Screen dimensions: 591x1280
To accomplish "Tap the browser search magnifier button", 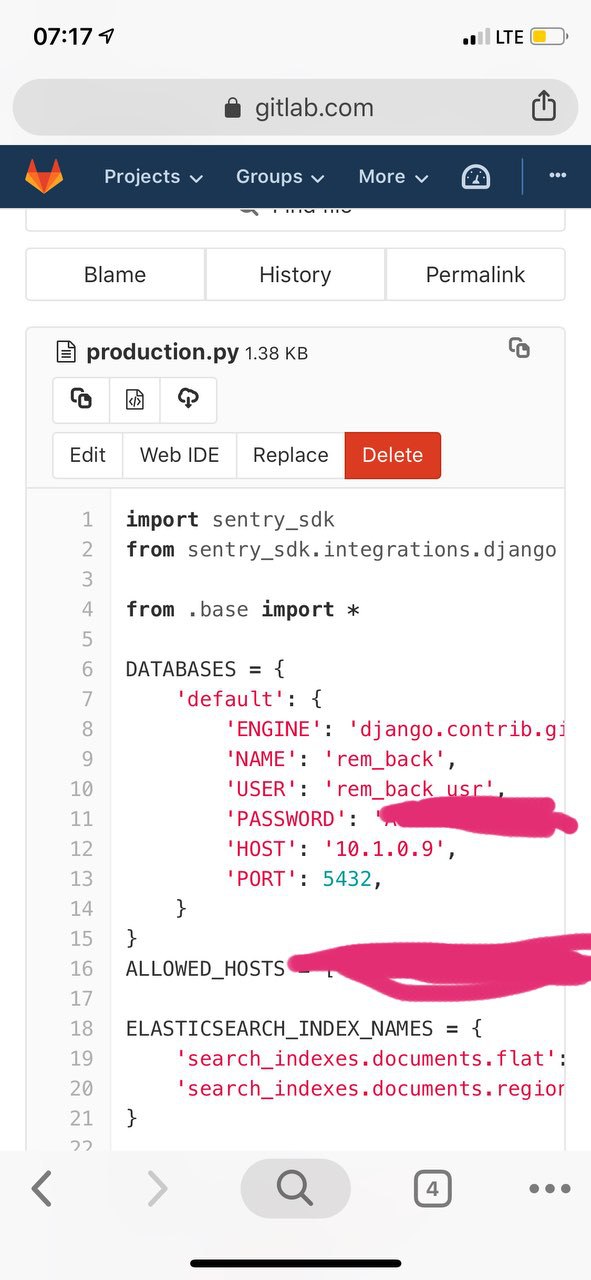I will (x=295, y=1188).
